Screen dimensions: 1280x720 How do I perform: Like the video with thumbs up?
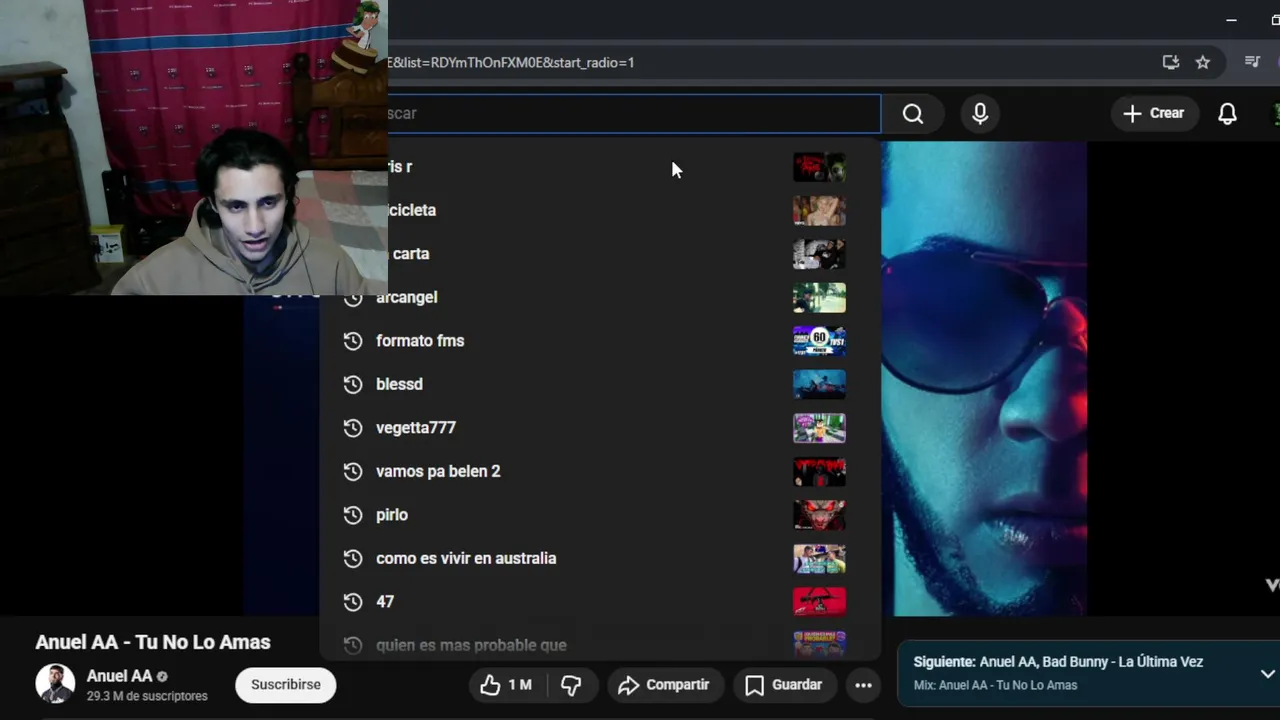(506, 685)
